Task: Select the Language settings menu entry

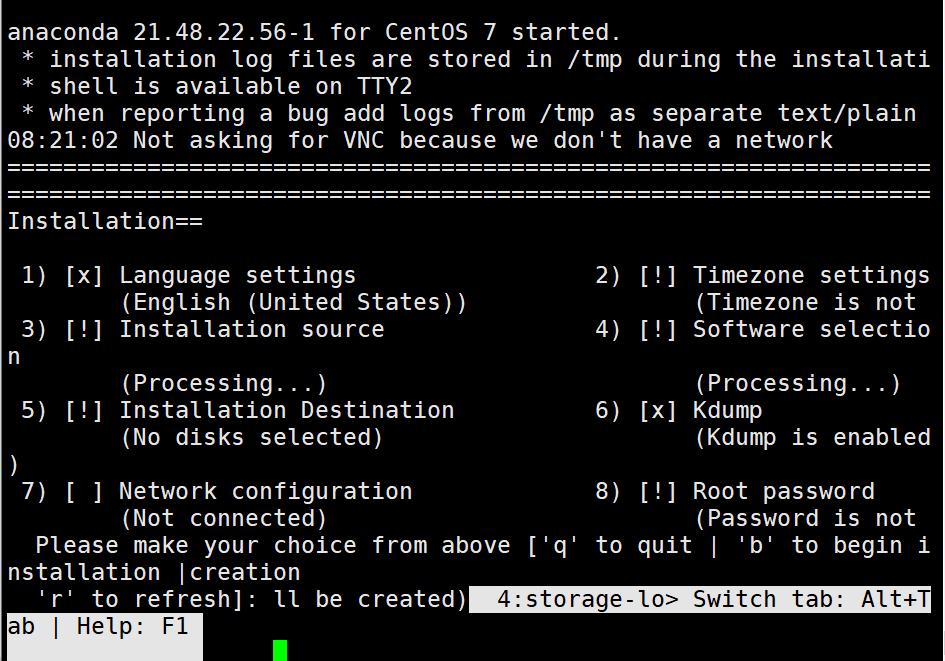Action: 237,276
